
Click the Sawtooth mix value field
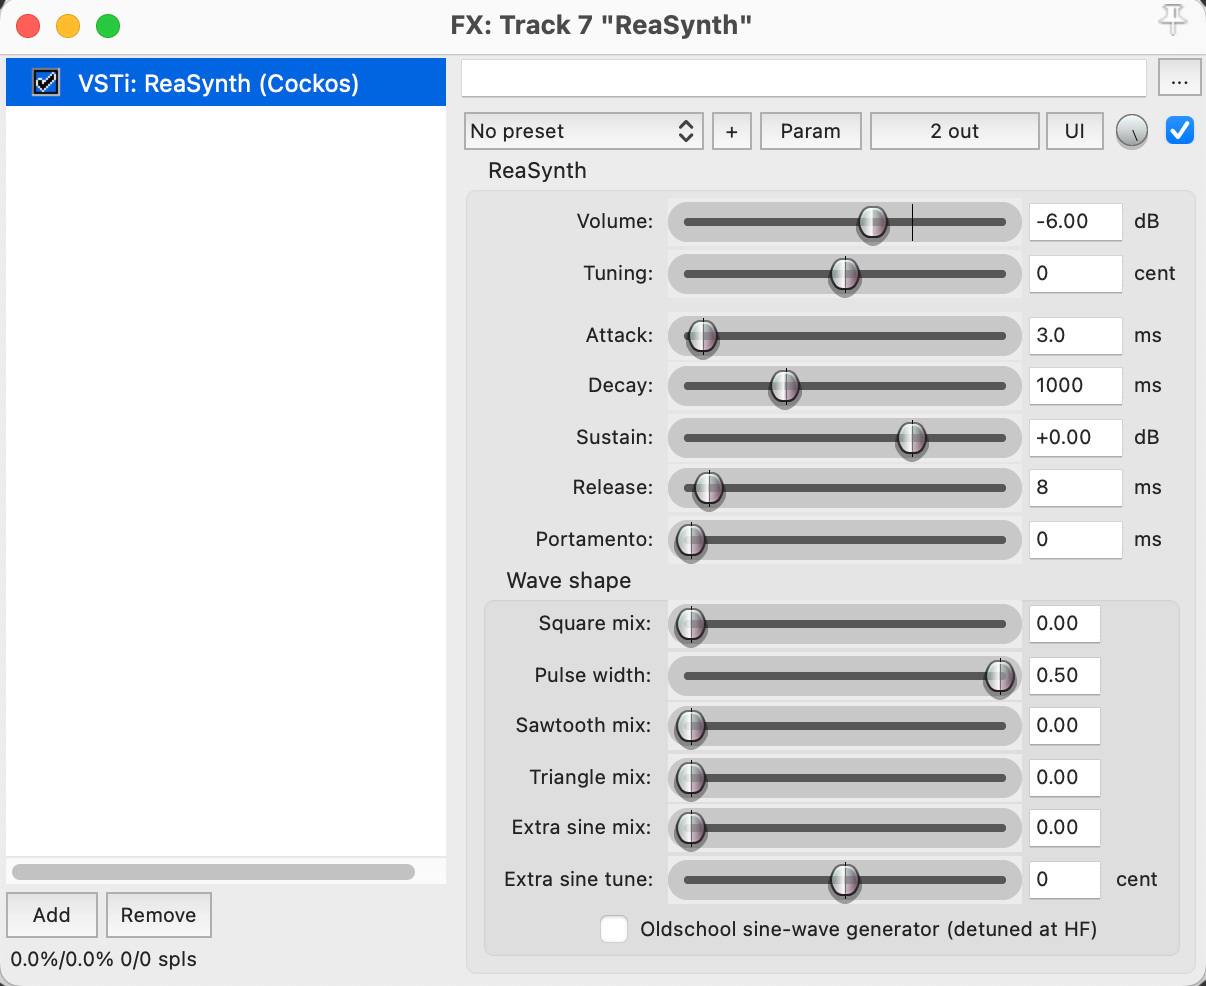tap(1065, 725)
